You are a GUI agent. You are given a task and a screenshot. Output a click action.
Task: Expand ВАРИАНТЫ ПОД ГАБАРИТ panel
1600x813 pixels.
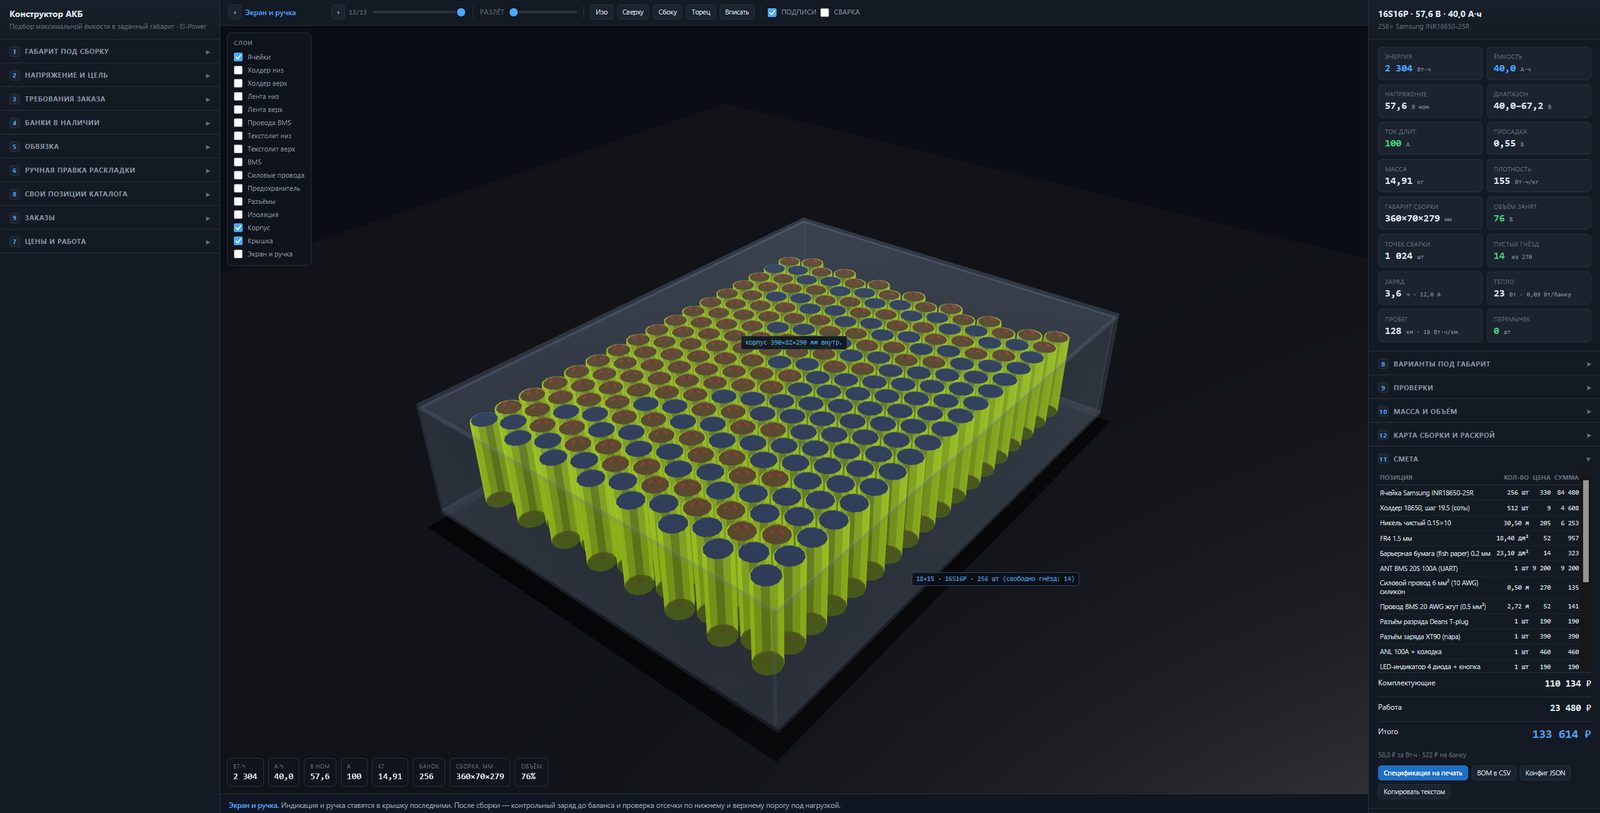pyautogui.click(x=1484, y=364)
